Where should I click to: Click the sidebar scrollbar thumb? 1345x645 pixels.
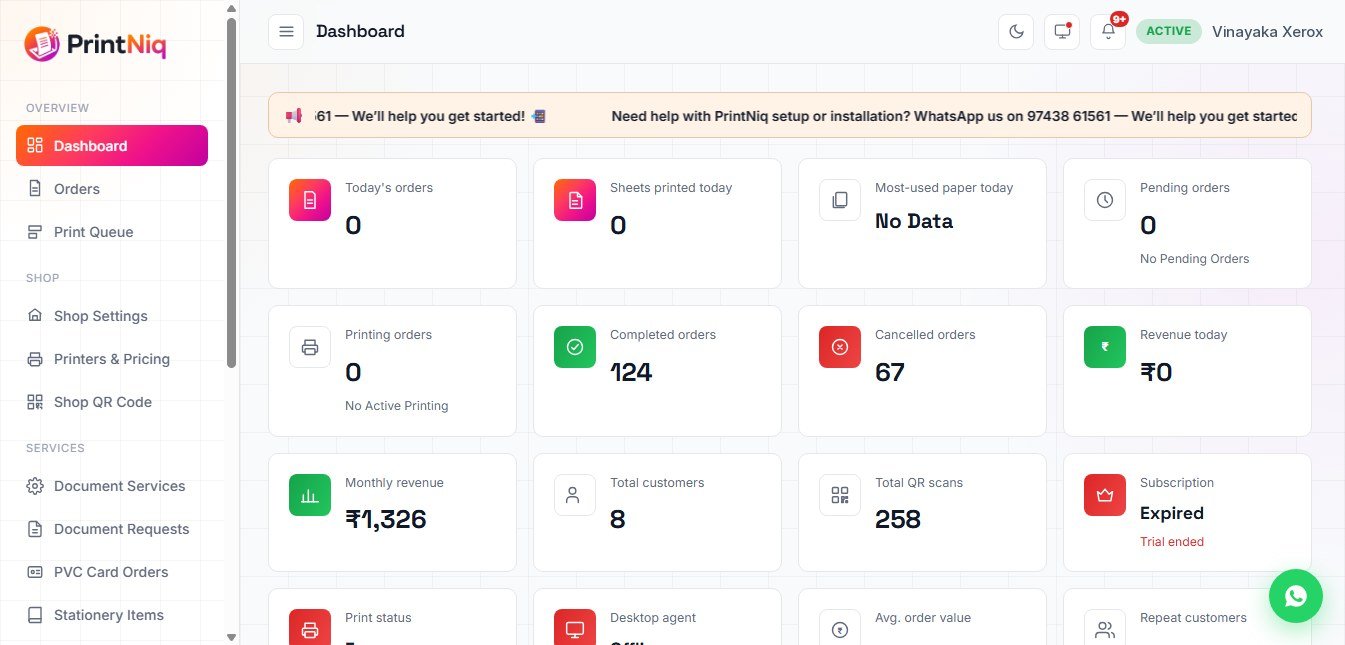pyautogui.click(x=232, y=192)
